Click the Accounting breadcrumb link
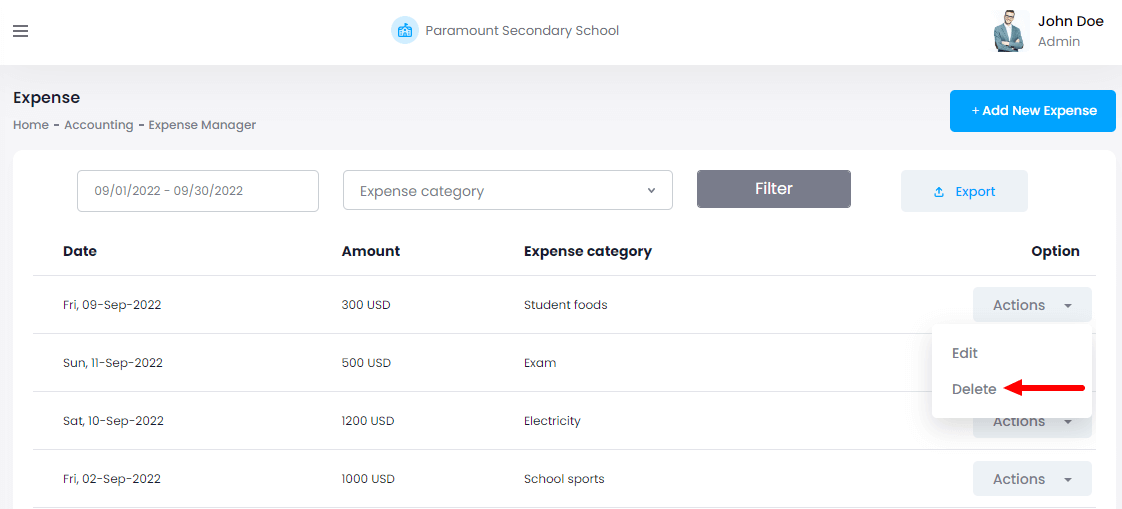Screen dimensions: 1122x509 click(98, 125)
